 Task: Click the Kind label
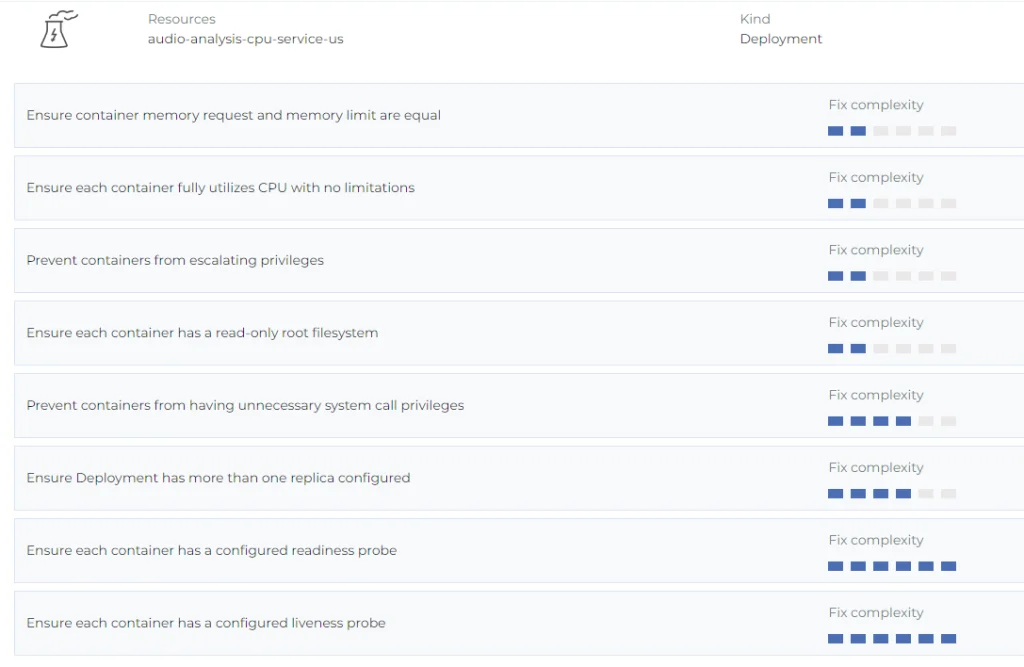(755, 19)
